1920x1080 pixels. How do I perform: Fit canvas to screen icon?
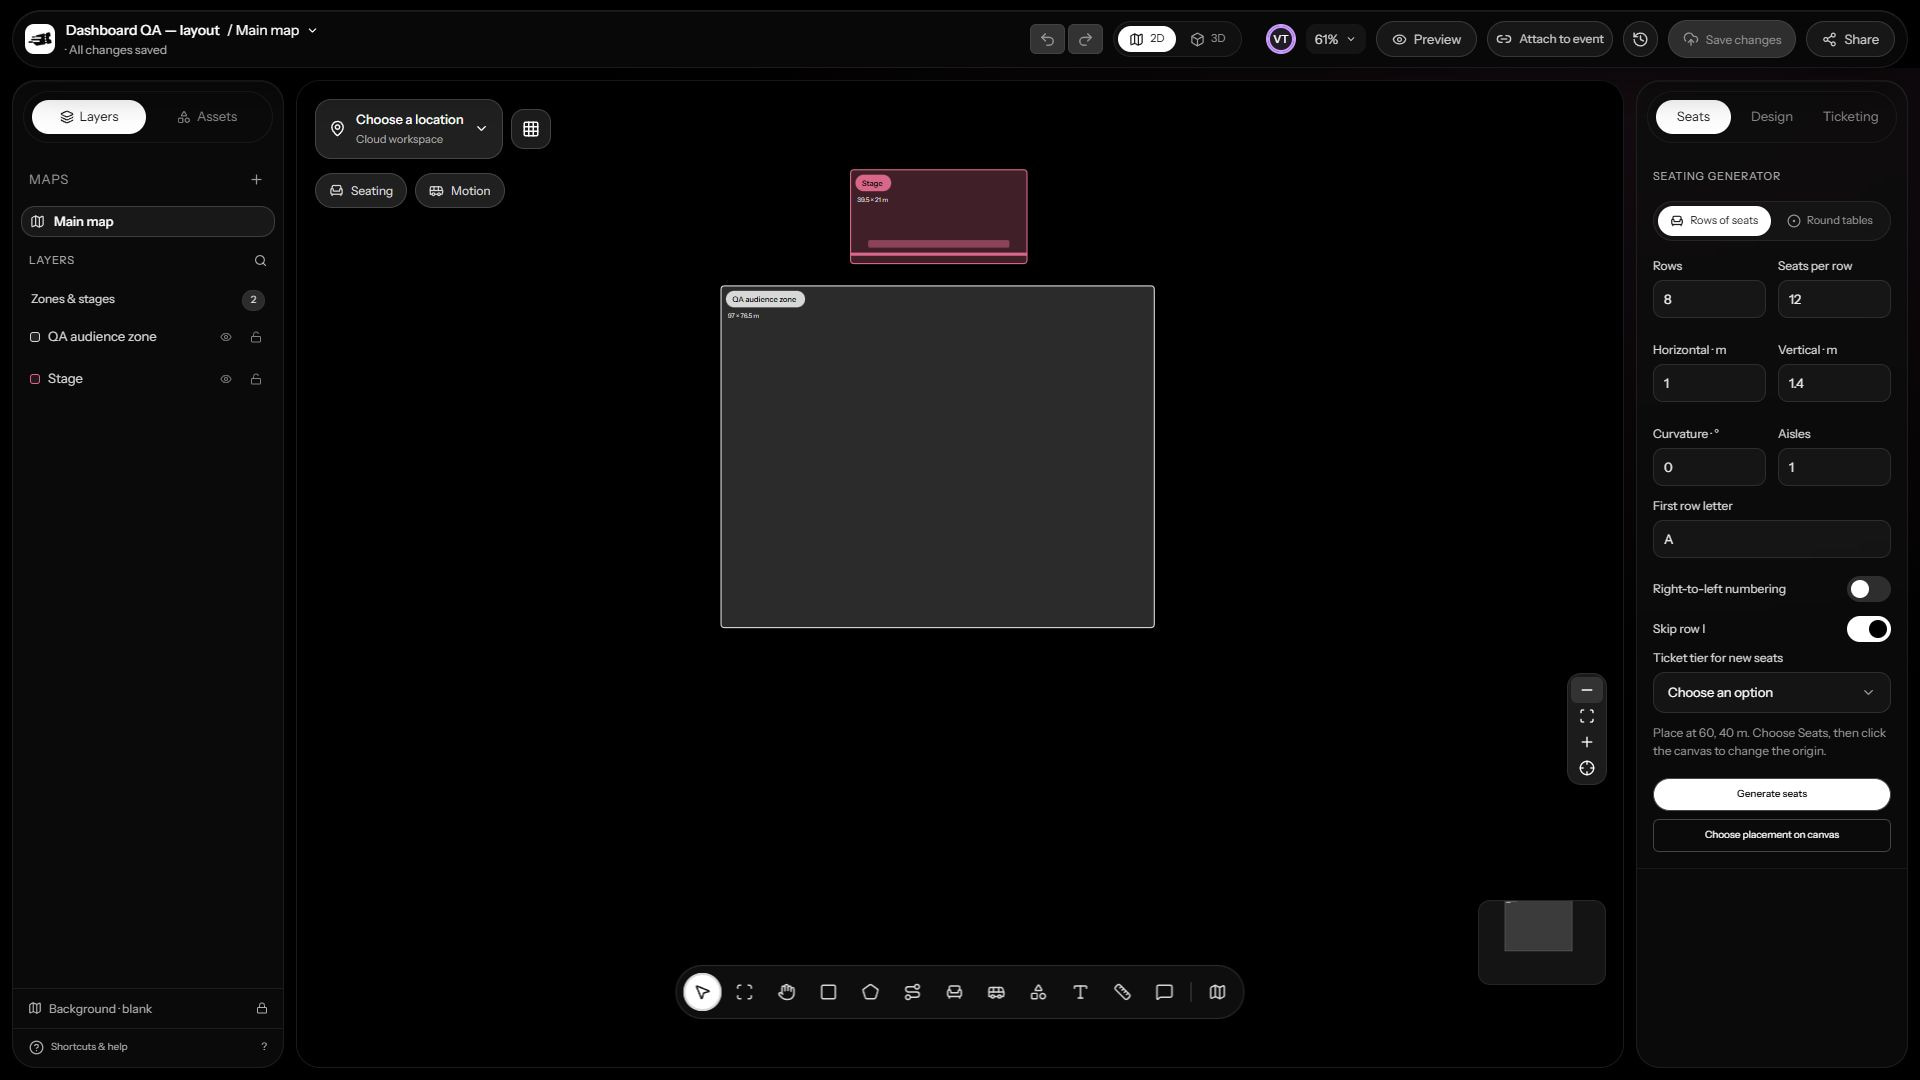1587,716
